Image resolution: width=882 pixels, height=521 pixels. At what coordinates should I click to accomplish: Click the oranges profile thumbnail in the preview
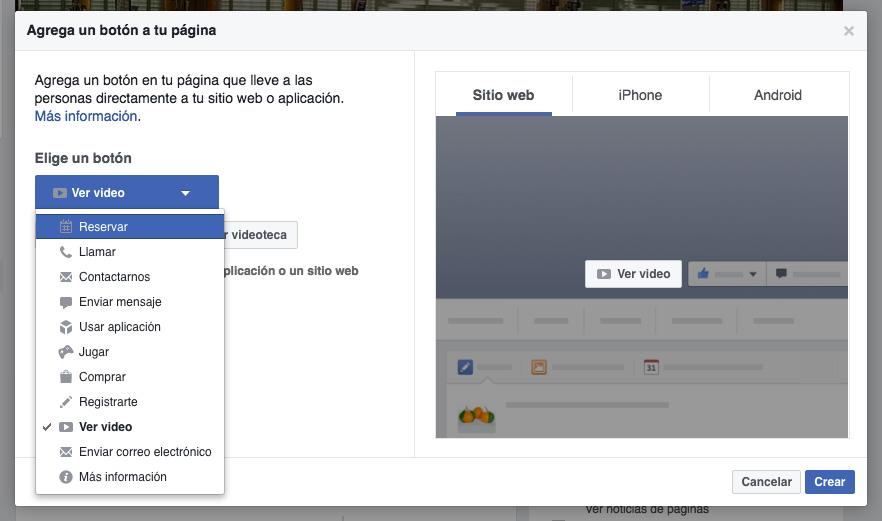tap(476, 419)
